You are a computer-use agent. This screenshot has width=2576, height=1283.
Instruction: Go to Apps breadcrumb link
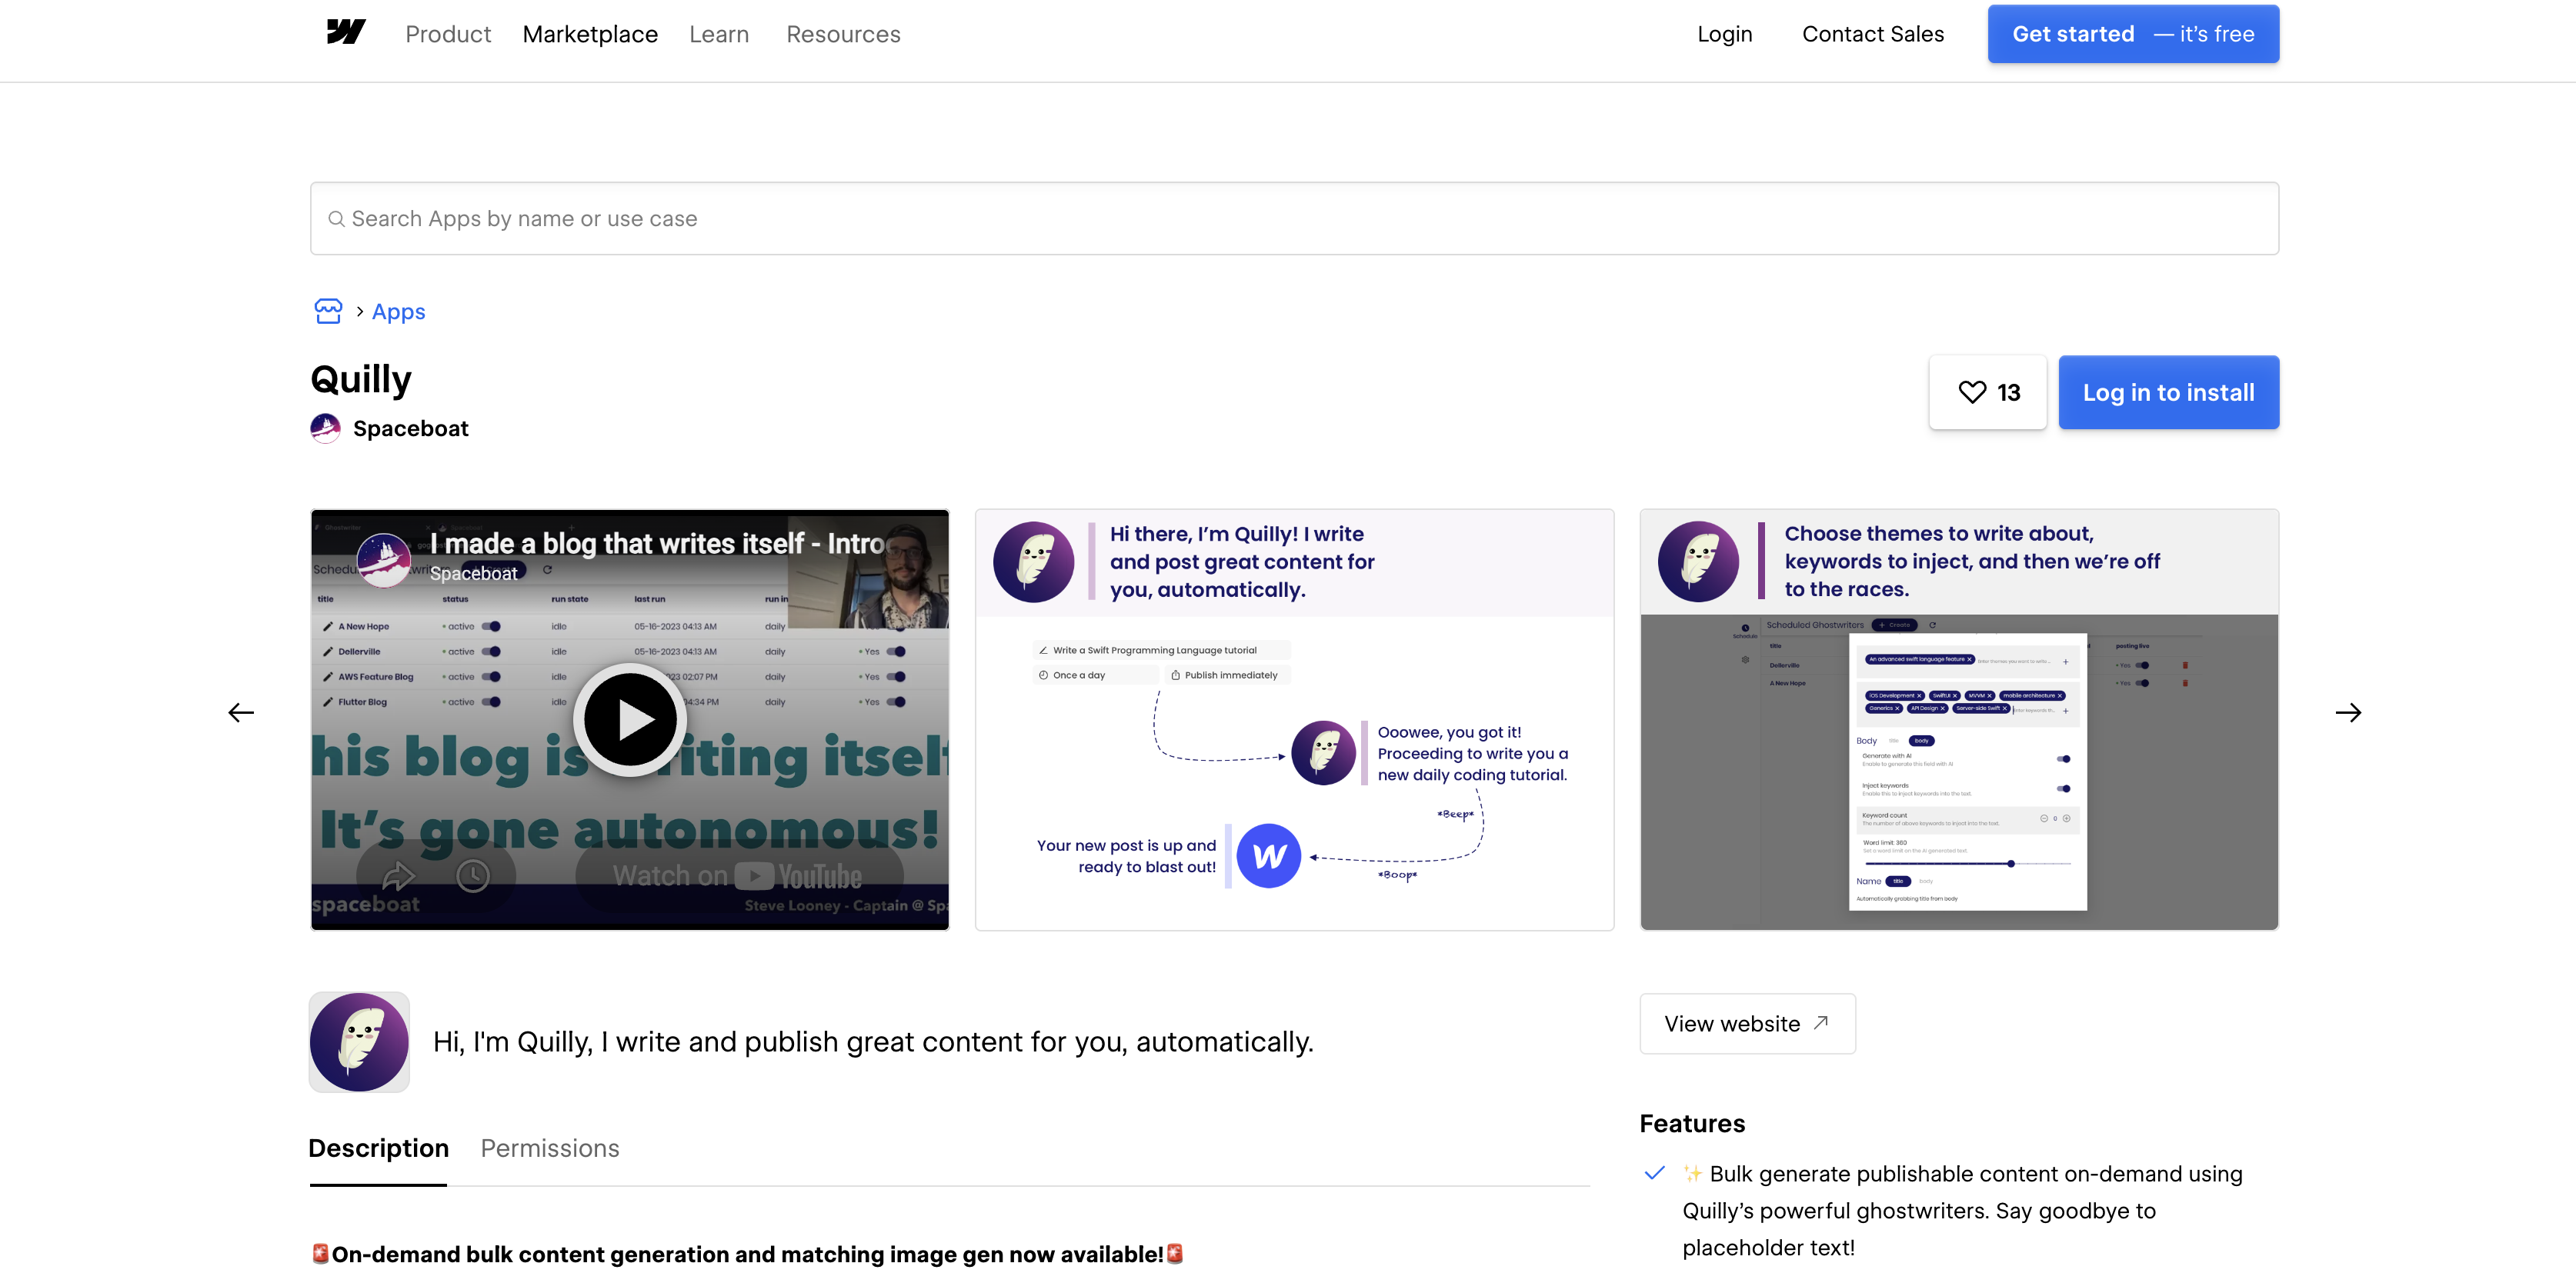coord(398,312)
